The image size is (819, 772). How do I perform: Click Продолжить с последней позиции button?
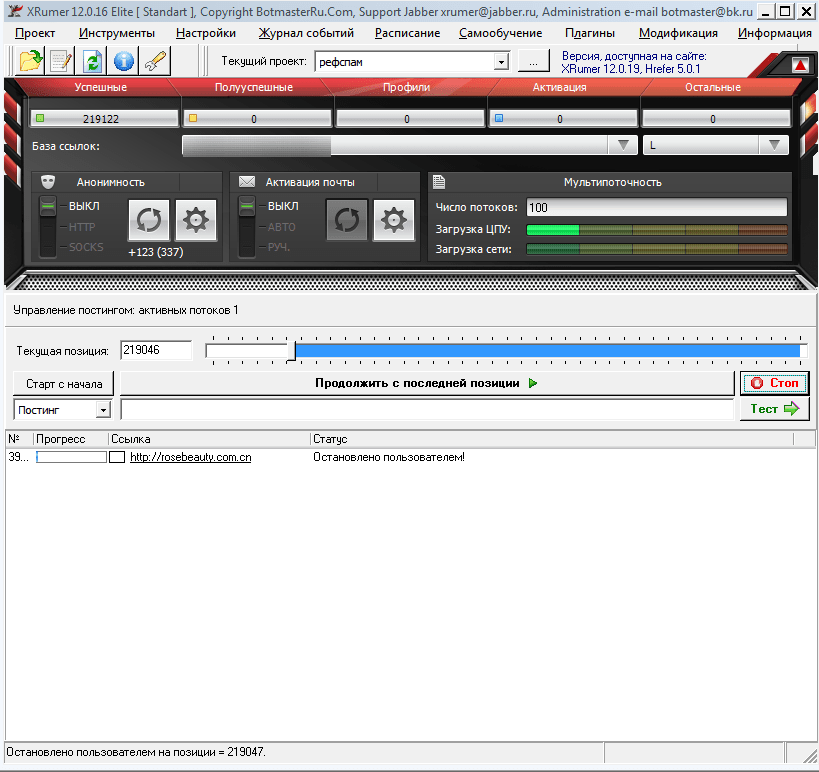click(427, 383)
